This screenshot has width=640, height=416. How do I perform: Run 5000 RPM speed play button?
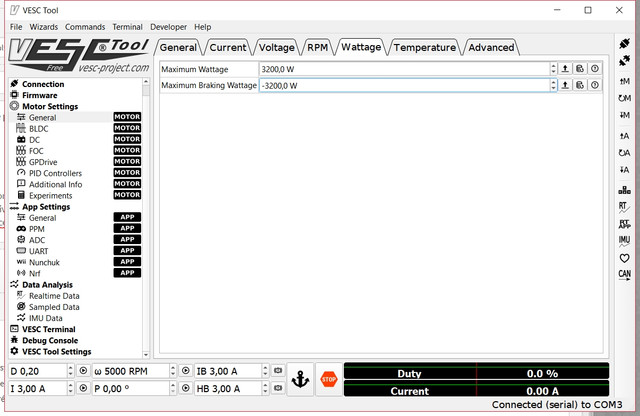(185, 371)
